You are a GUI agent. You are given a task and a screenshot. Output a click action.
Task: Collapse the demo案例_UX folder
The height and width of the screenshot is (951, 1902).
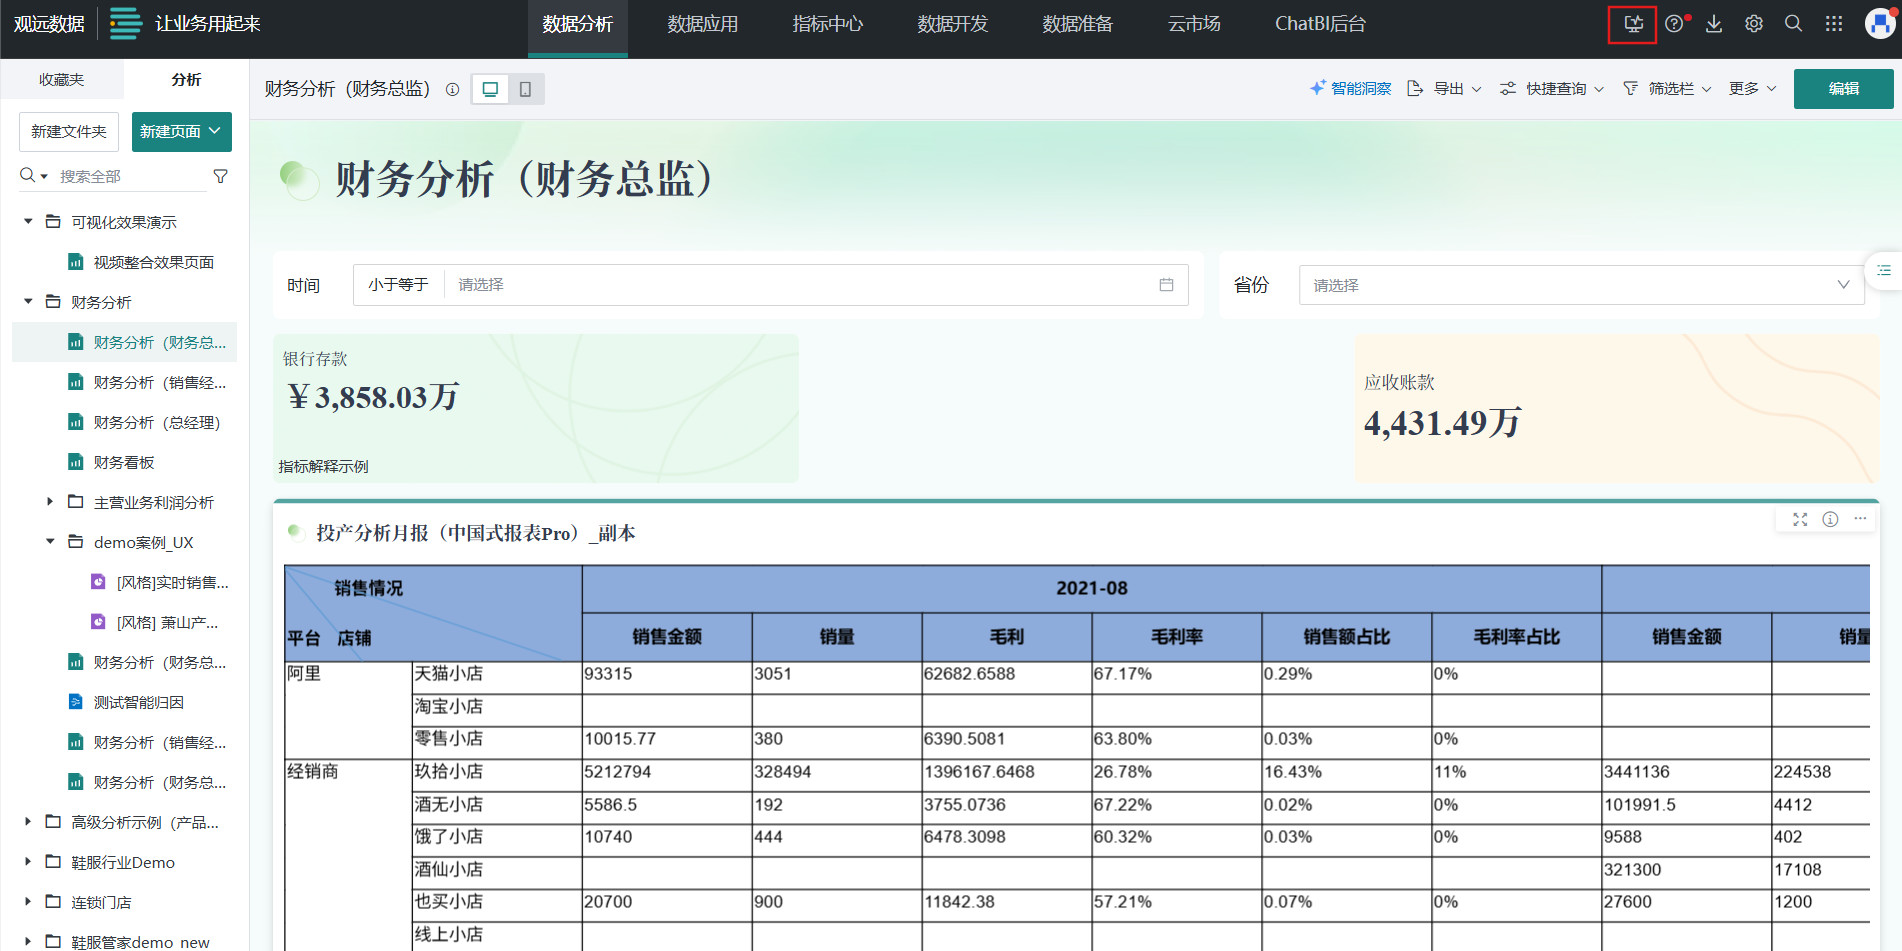point(49,541)
